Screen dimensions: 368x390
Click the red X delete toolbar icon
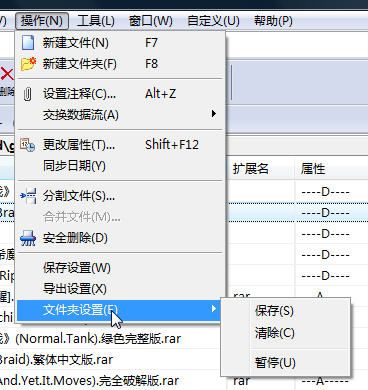[x=7, y=74]
